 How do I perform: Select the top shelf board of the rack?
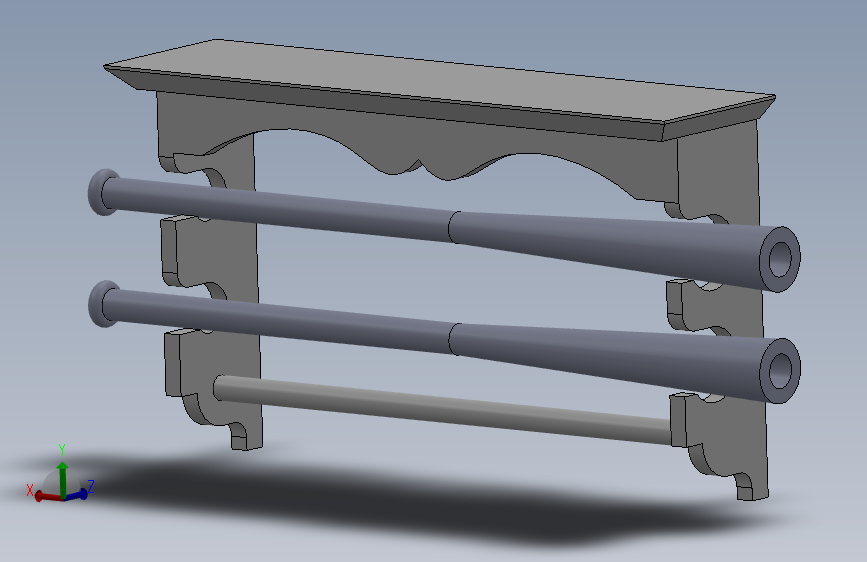(440, 89)
